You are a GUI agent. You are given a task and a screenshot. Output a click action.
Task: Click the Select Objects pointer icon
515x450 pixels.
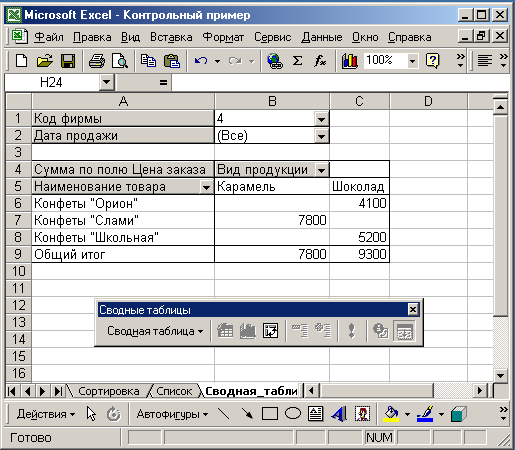point(91,414)
